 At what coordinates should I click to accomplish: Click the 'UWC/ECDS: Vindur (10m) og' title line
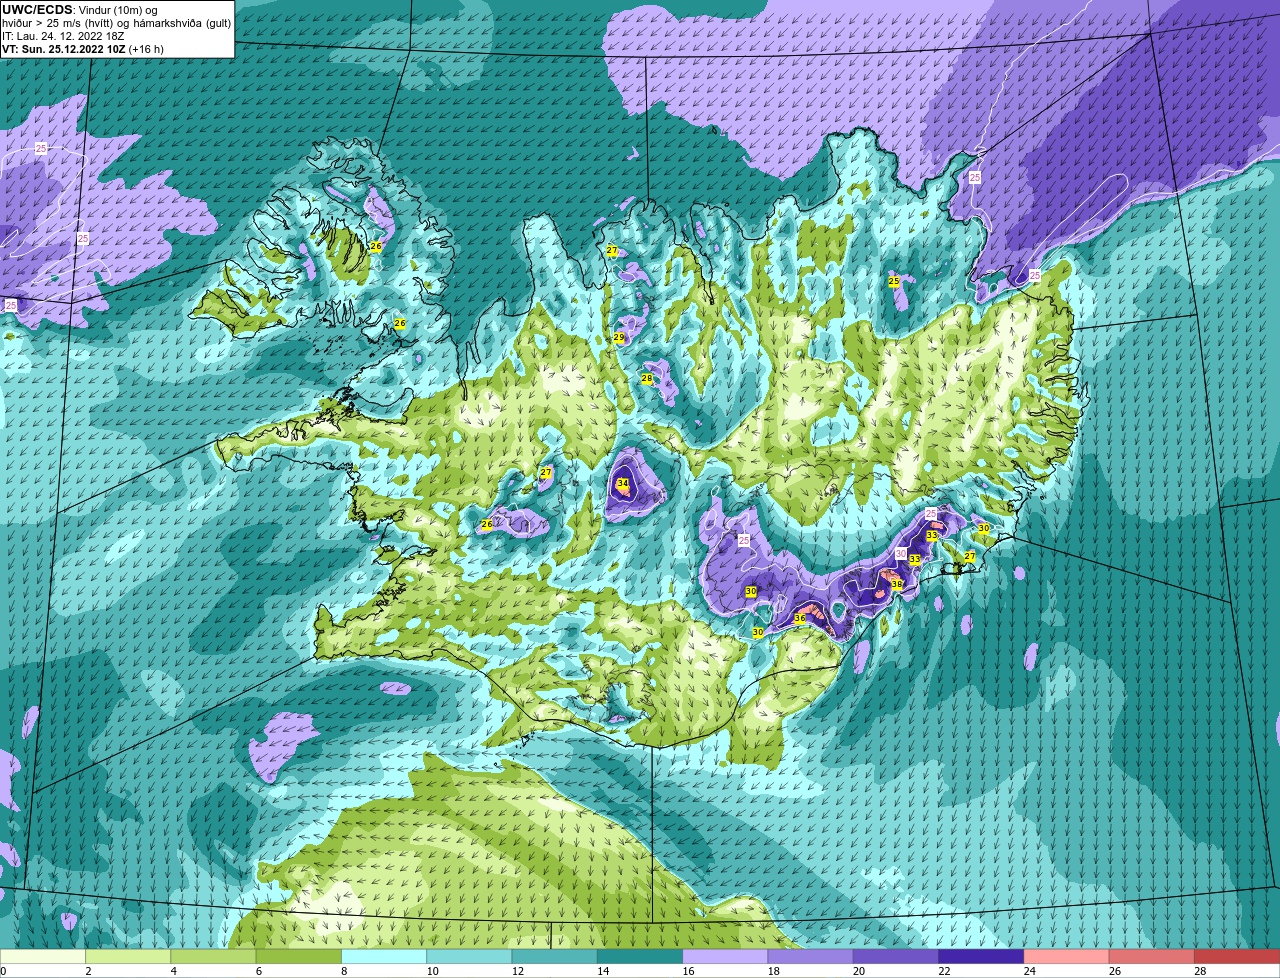pos(80,9)
